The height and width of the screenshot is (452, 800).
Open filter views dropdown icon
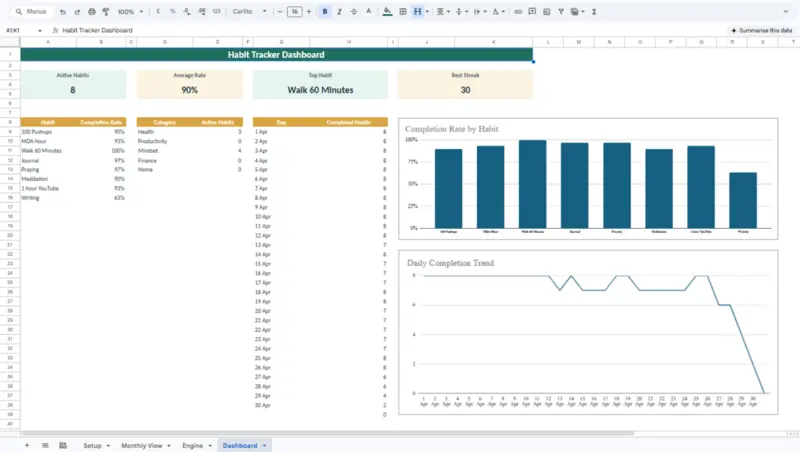pyautogui.click(x=577, y=12)
